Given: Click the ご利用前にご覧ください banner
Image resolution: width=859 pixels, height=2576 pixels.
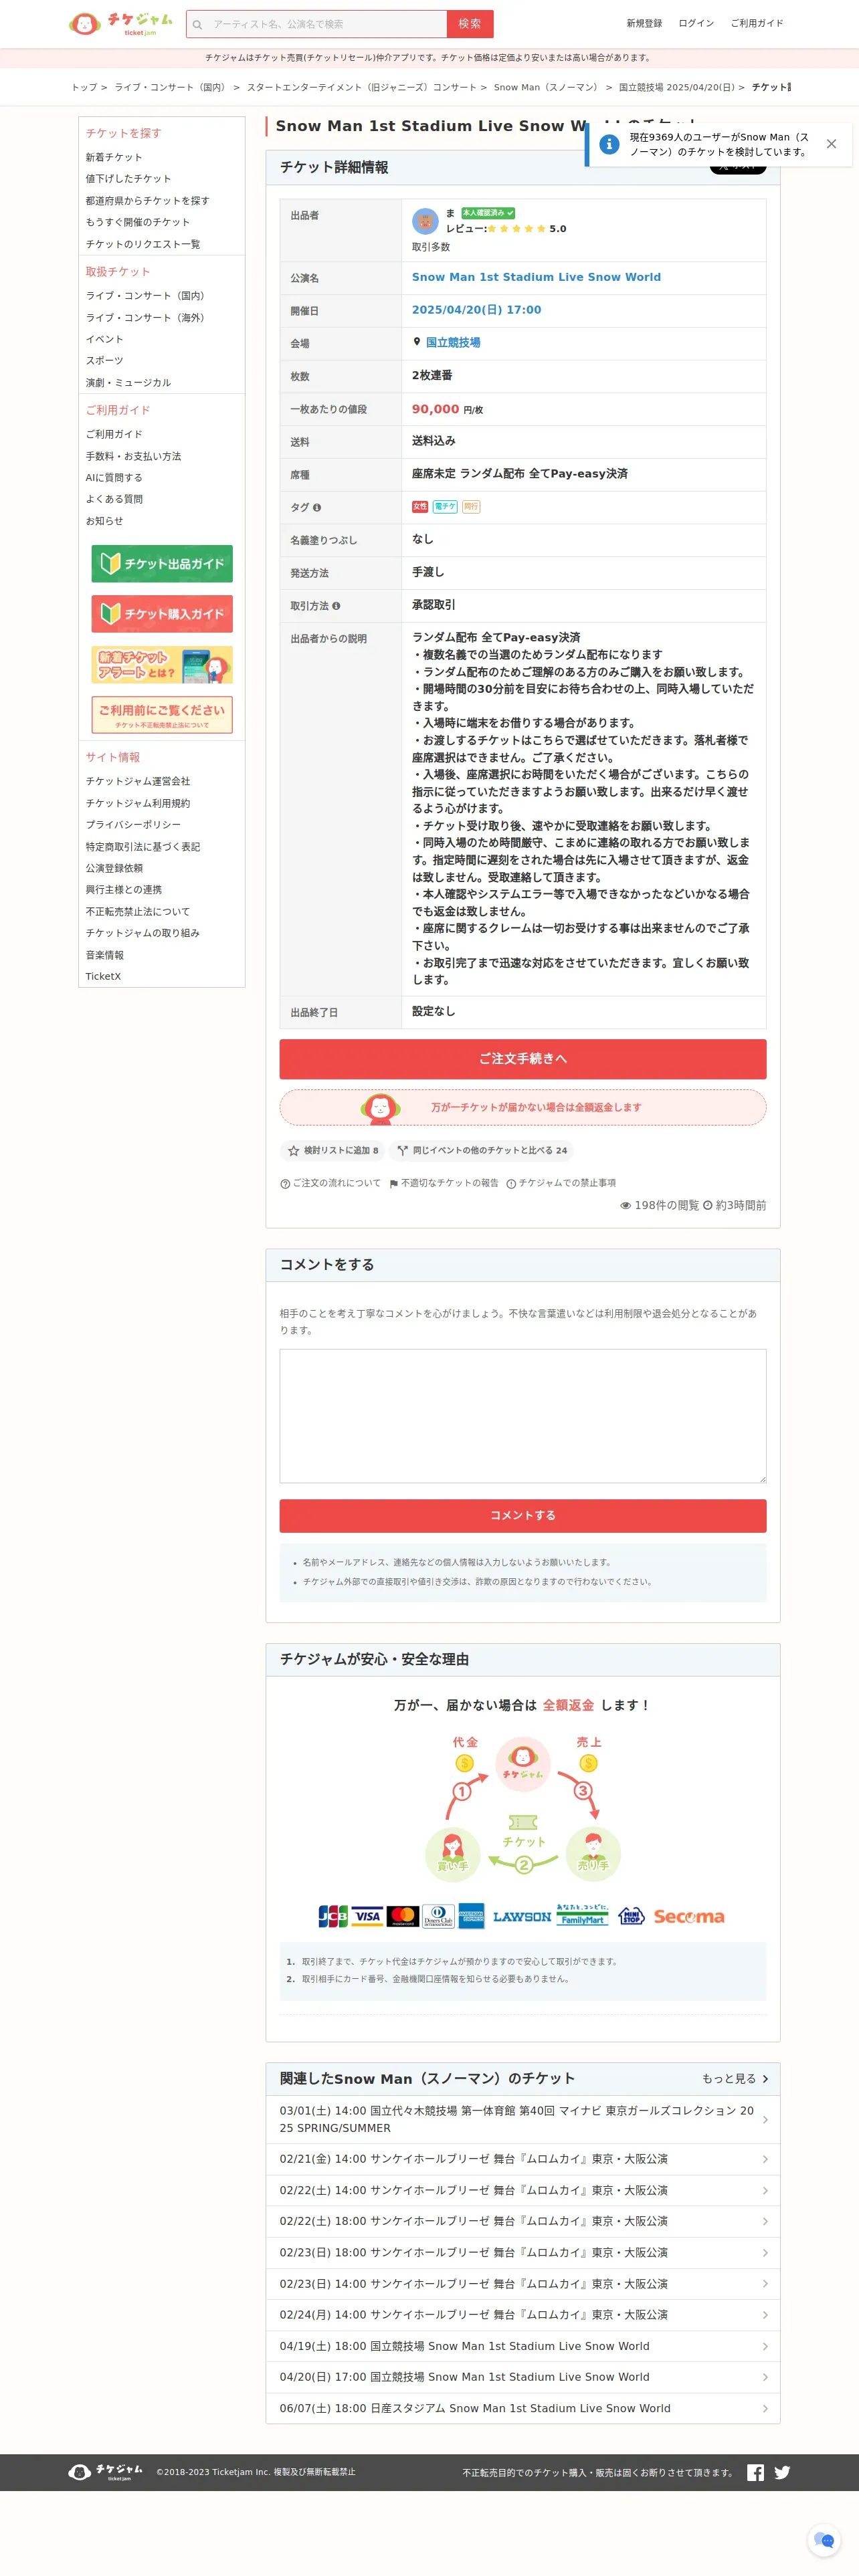Looking at the screenshot, I should 162,715.
